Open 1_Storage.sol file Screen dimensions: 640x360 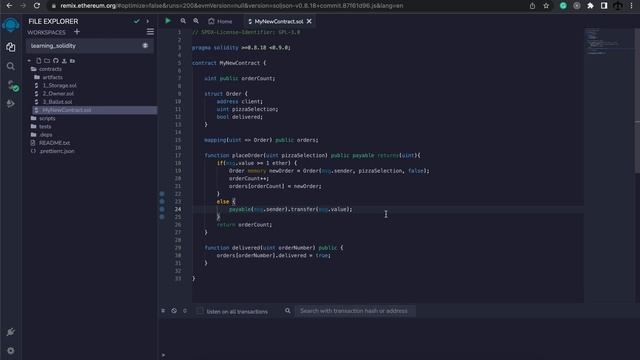(x=60, y=85)
